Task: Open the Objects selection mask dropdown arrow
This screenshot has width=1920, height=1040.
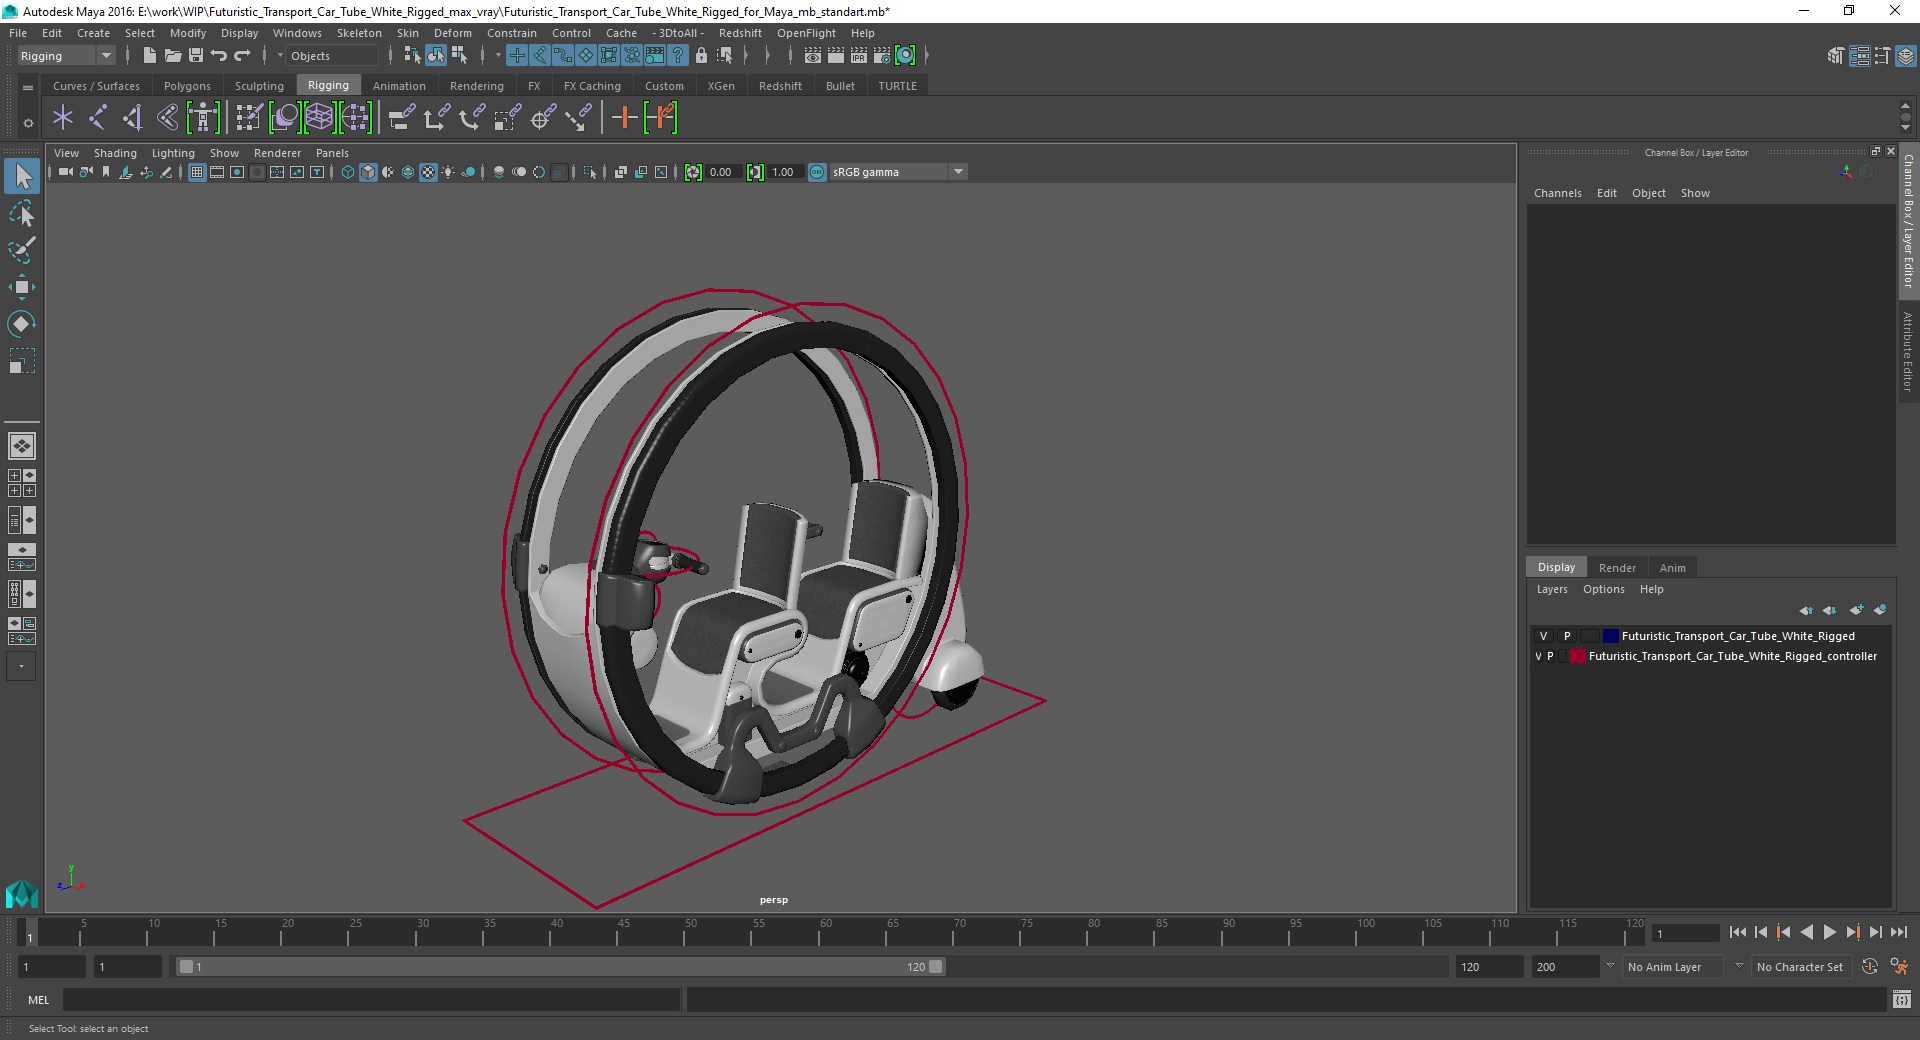Action: tap(280, 56)
